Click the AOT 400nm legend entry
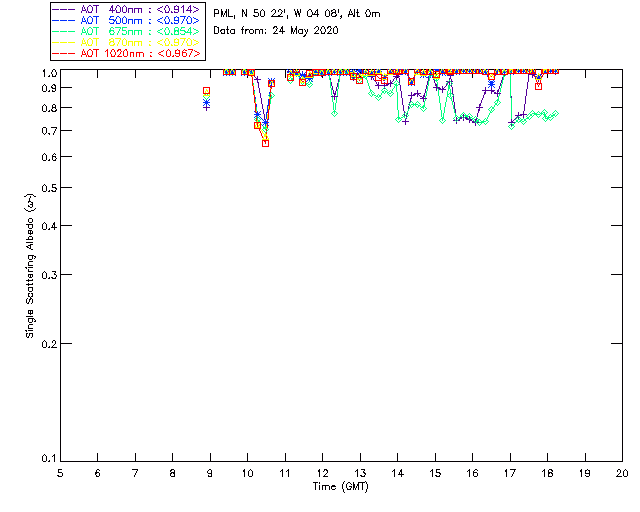 (x=126, y=9)
